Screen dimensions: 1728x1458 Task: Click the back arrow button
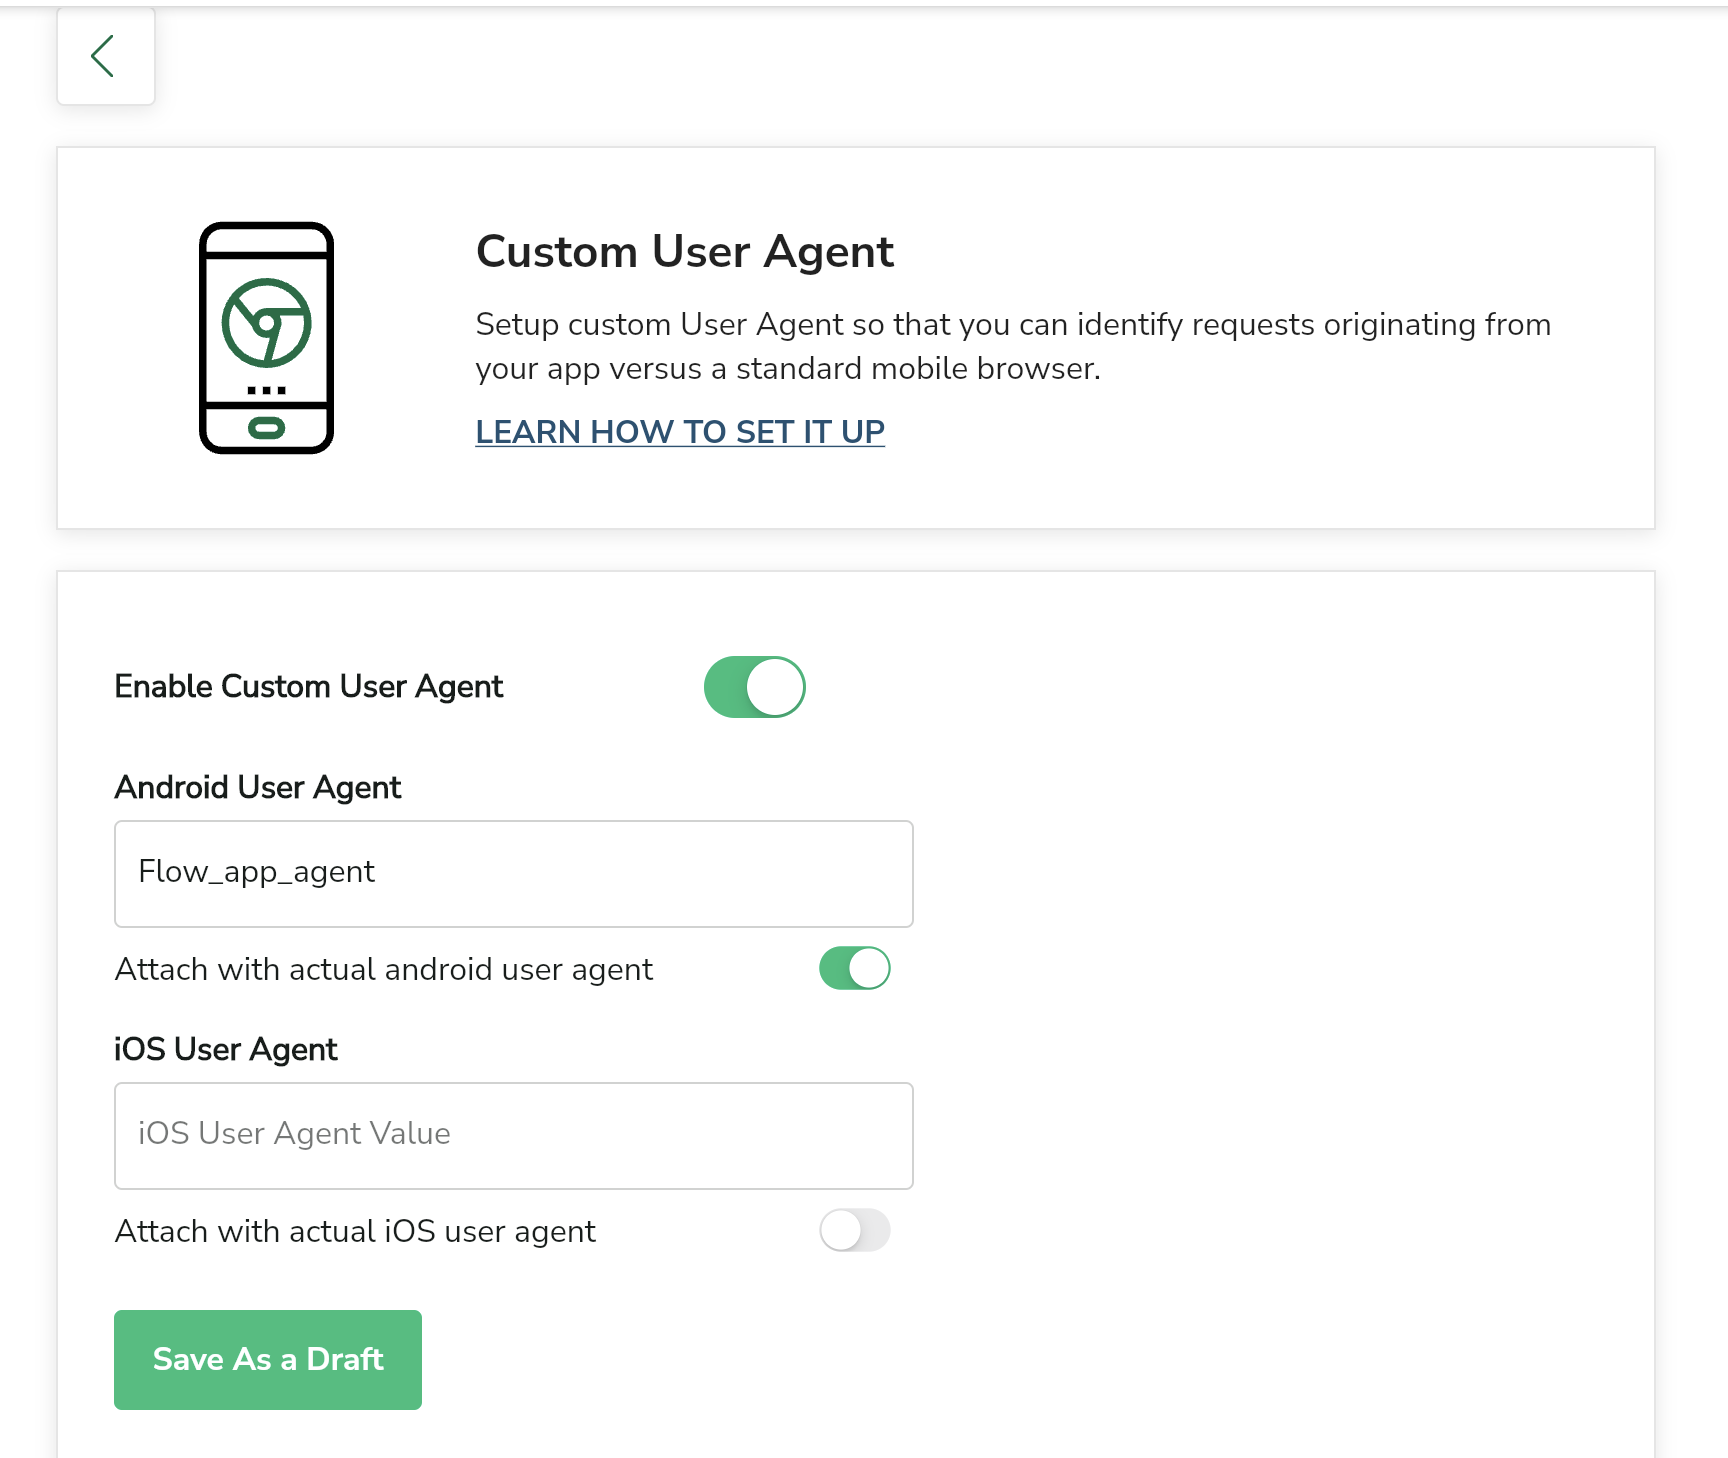(105, 56)
